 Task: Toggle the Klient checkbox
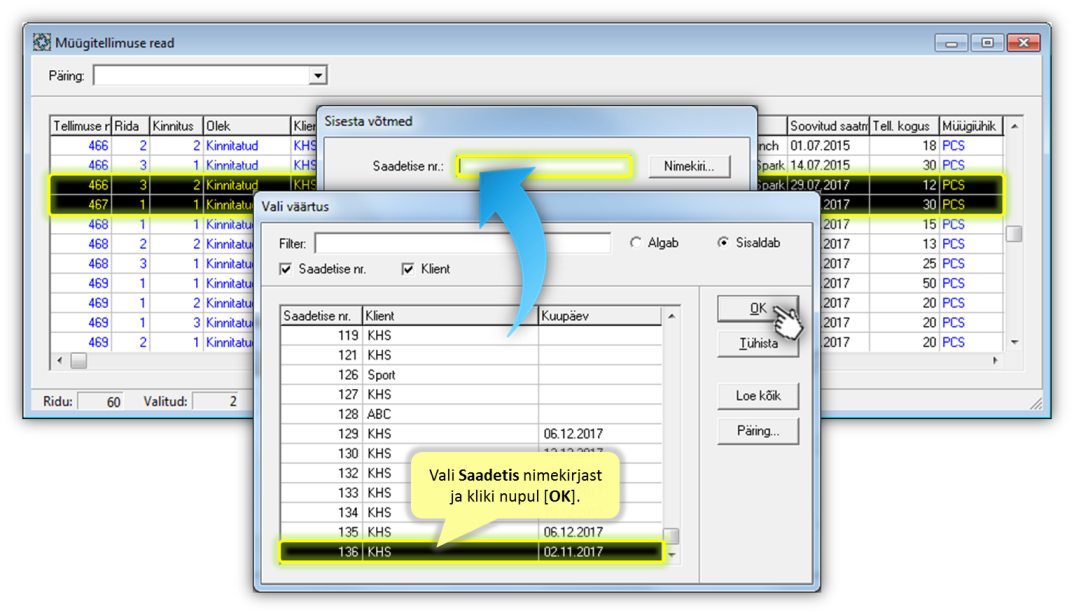(x=408, y=269)
